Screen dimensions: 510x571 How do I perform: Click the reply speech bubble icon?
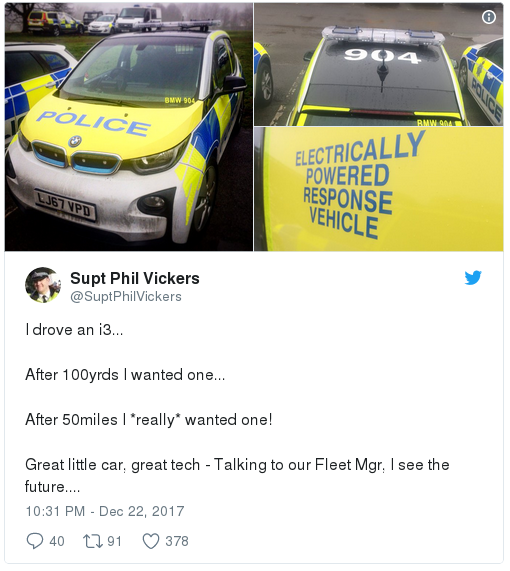click(x=35, y=541)
